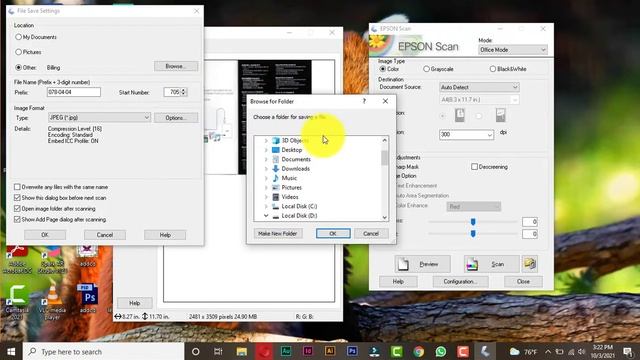Collapse Local Disk (D:) tree node
The image size is (640, 360).
(266, 216)
